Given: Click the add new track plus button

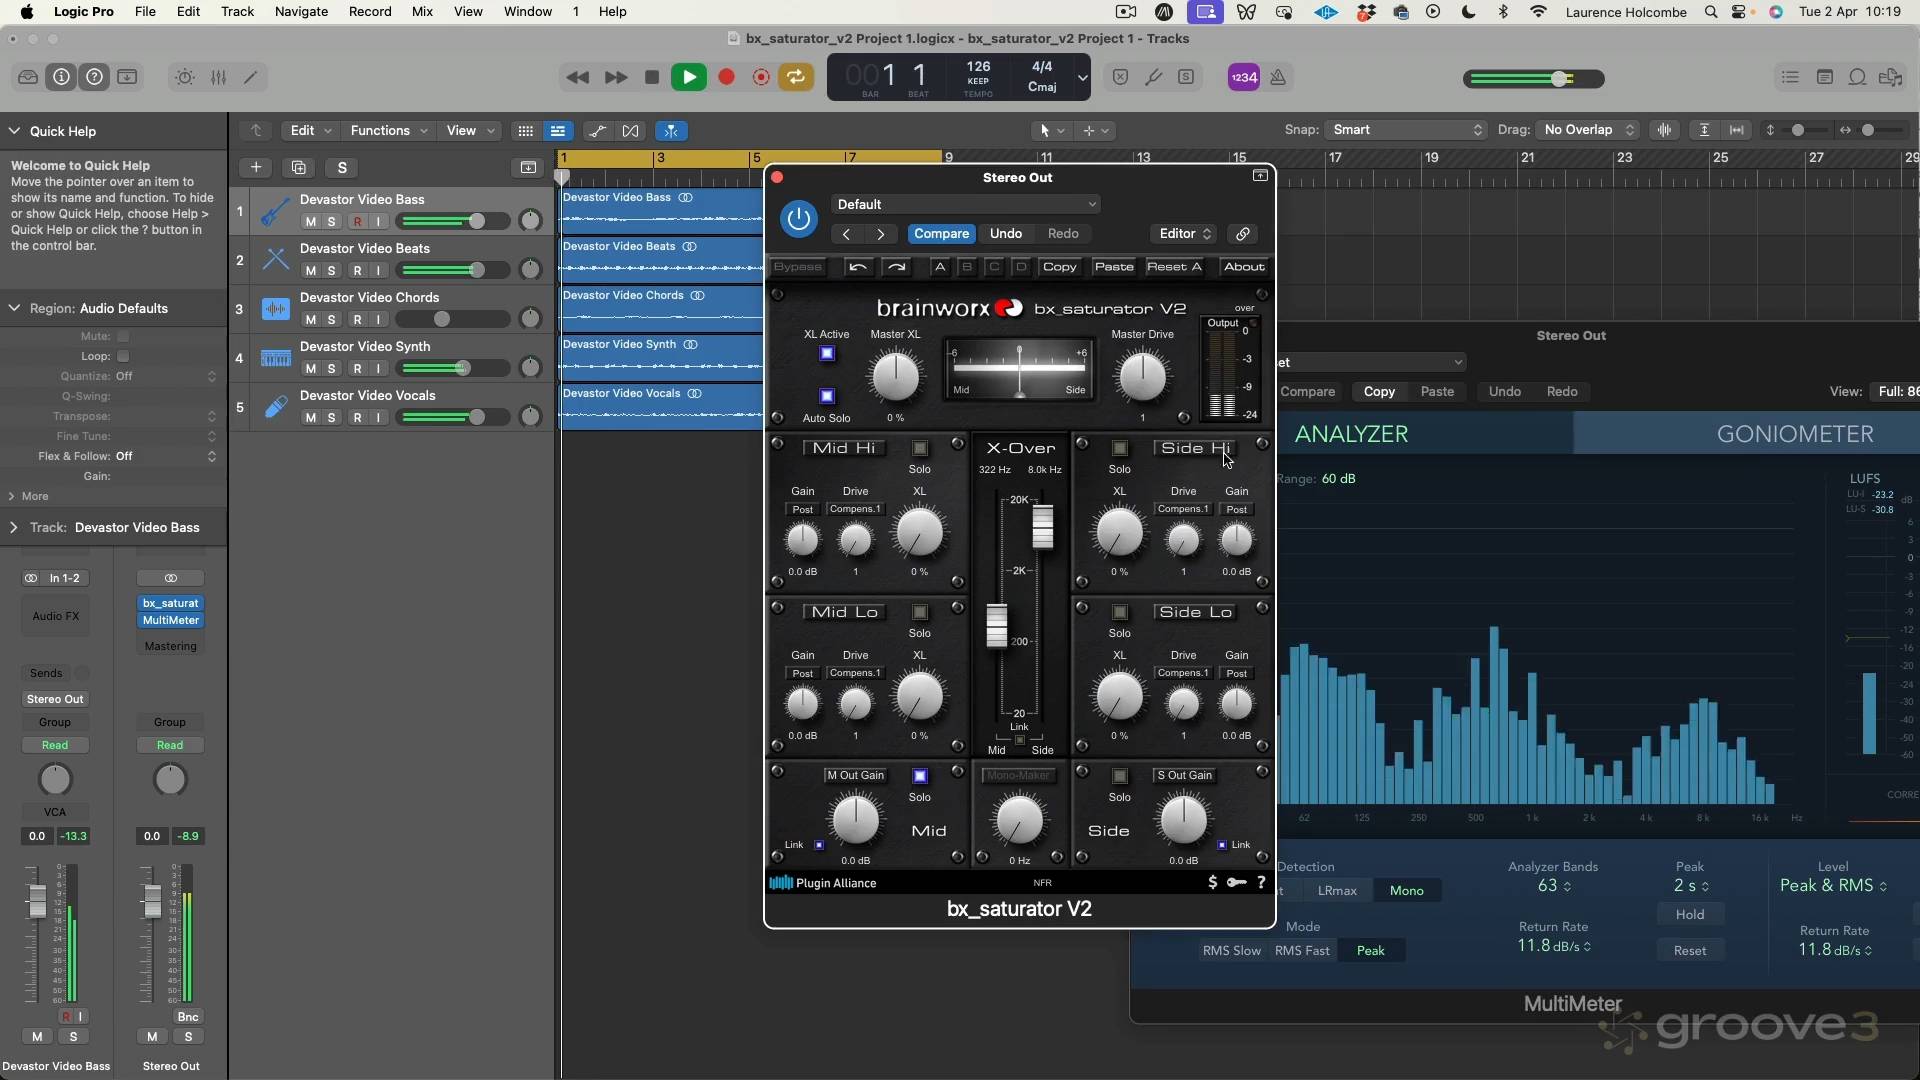Looking at the screenshot, I should pos(256,168).
